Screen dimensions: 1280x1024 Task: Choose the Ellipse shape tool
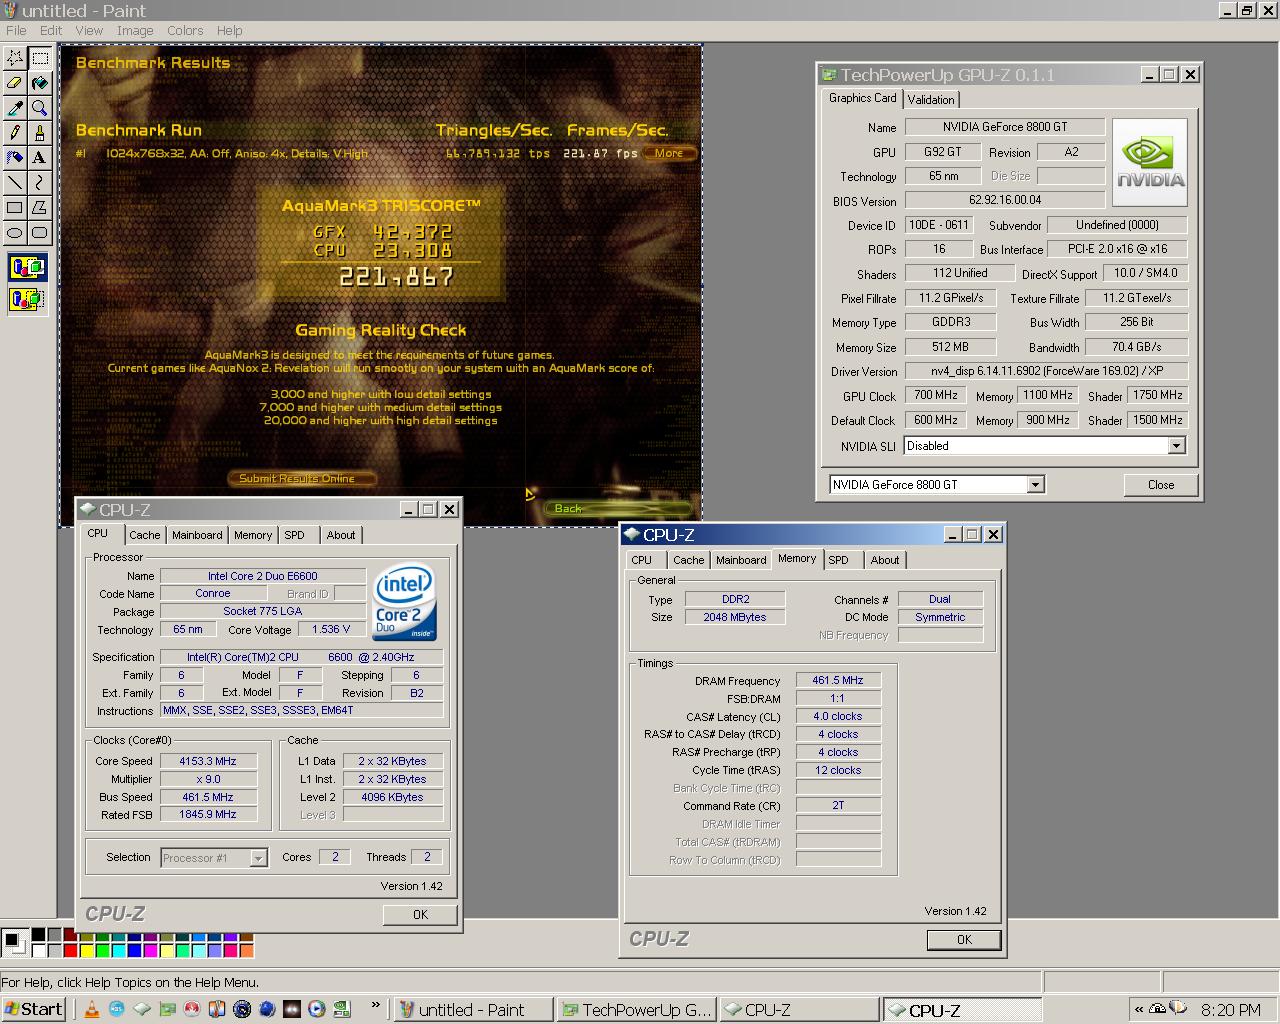(15, 232)
